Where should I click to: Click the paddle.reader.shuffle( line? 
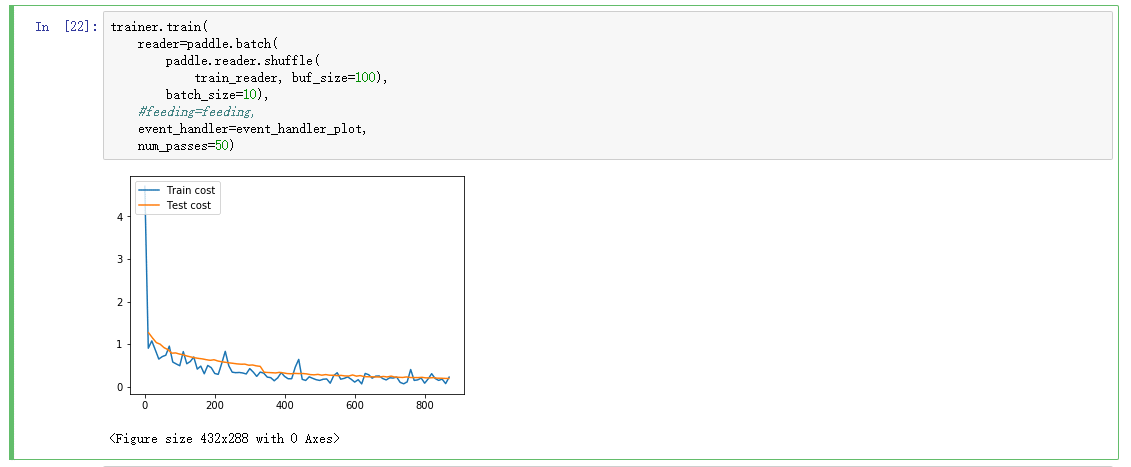click(242, 61)
